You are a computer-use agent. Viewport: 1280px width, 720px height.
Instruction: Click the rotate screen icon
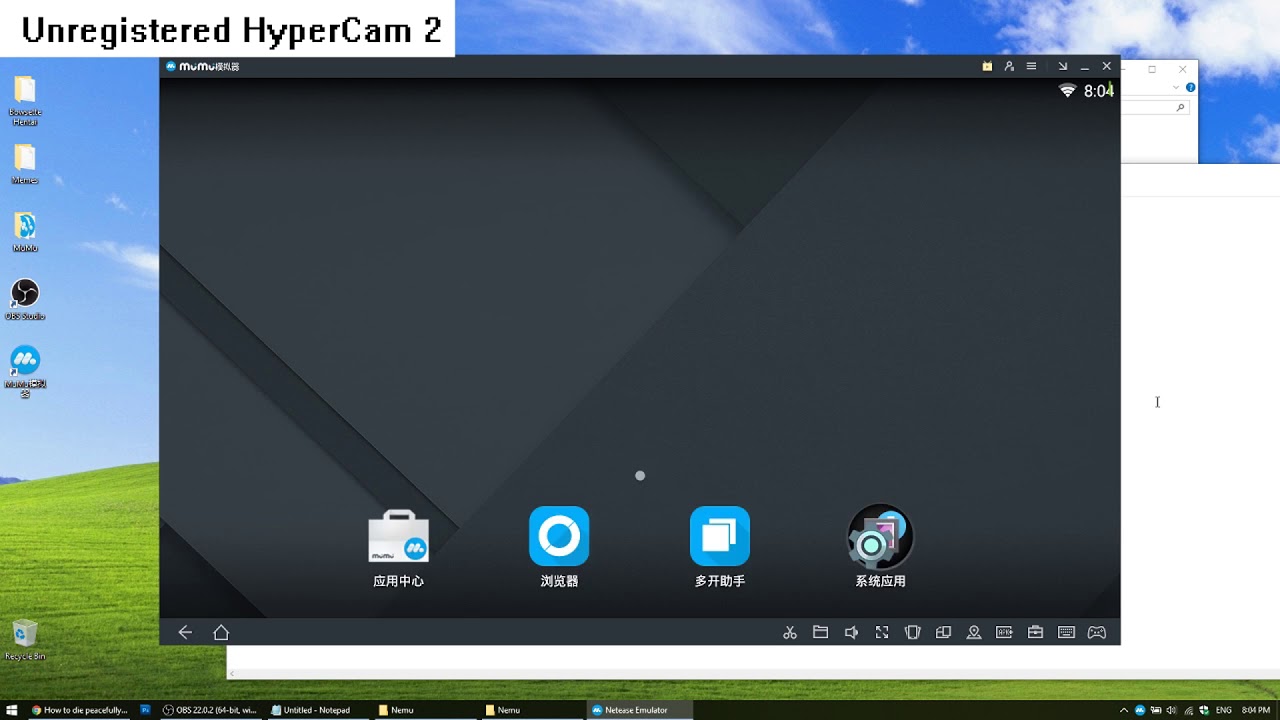point(943,632)
